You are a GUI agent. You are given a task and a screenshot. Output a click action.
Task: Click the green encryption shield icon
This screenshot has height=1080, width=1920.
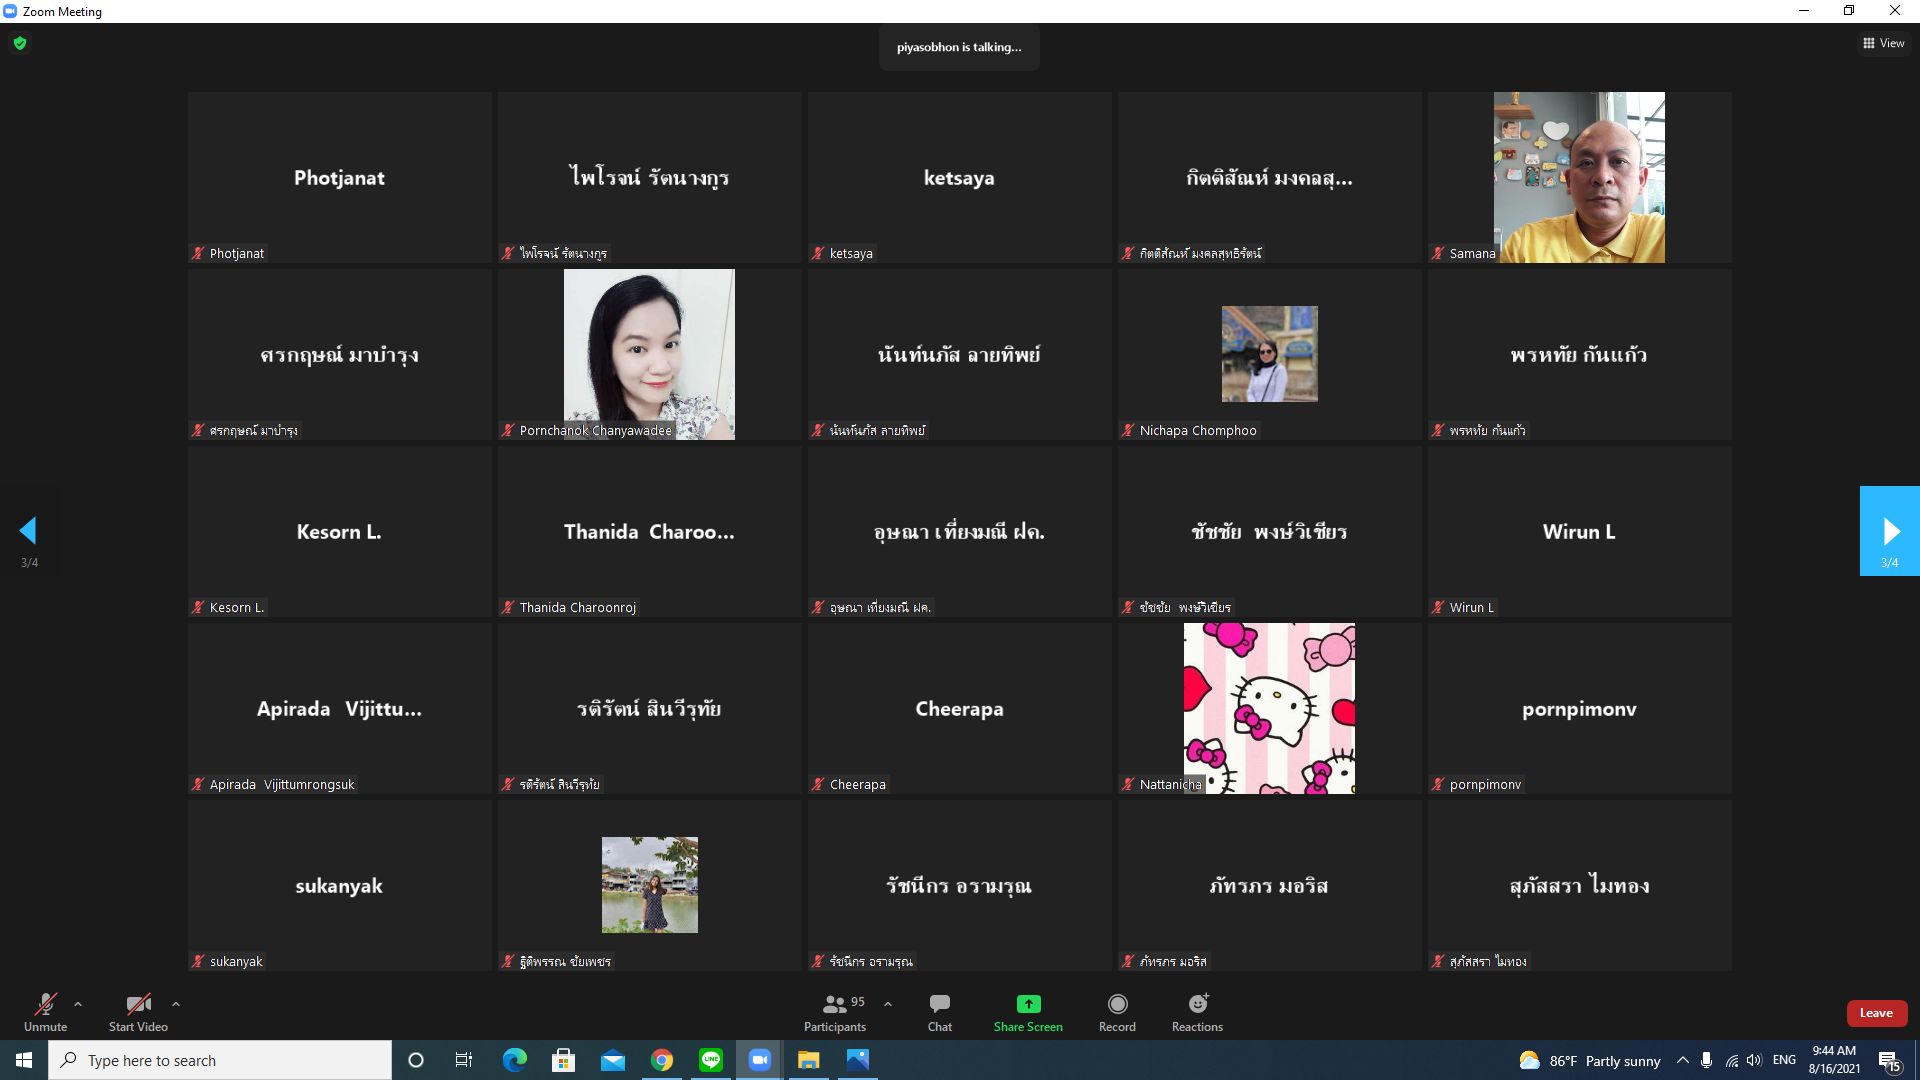[x=20, y=43]
